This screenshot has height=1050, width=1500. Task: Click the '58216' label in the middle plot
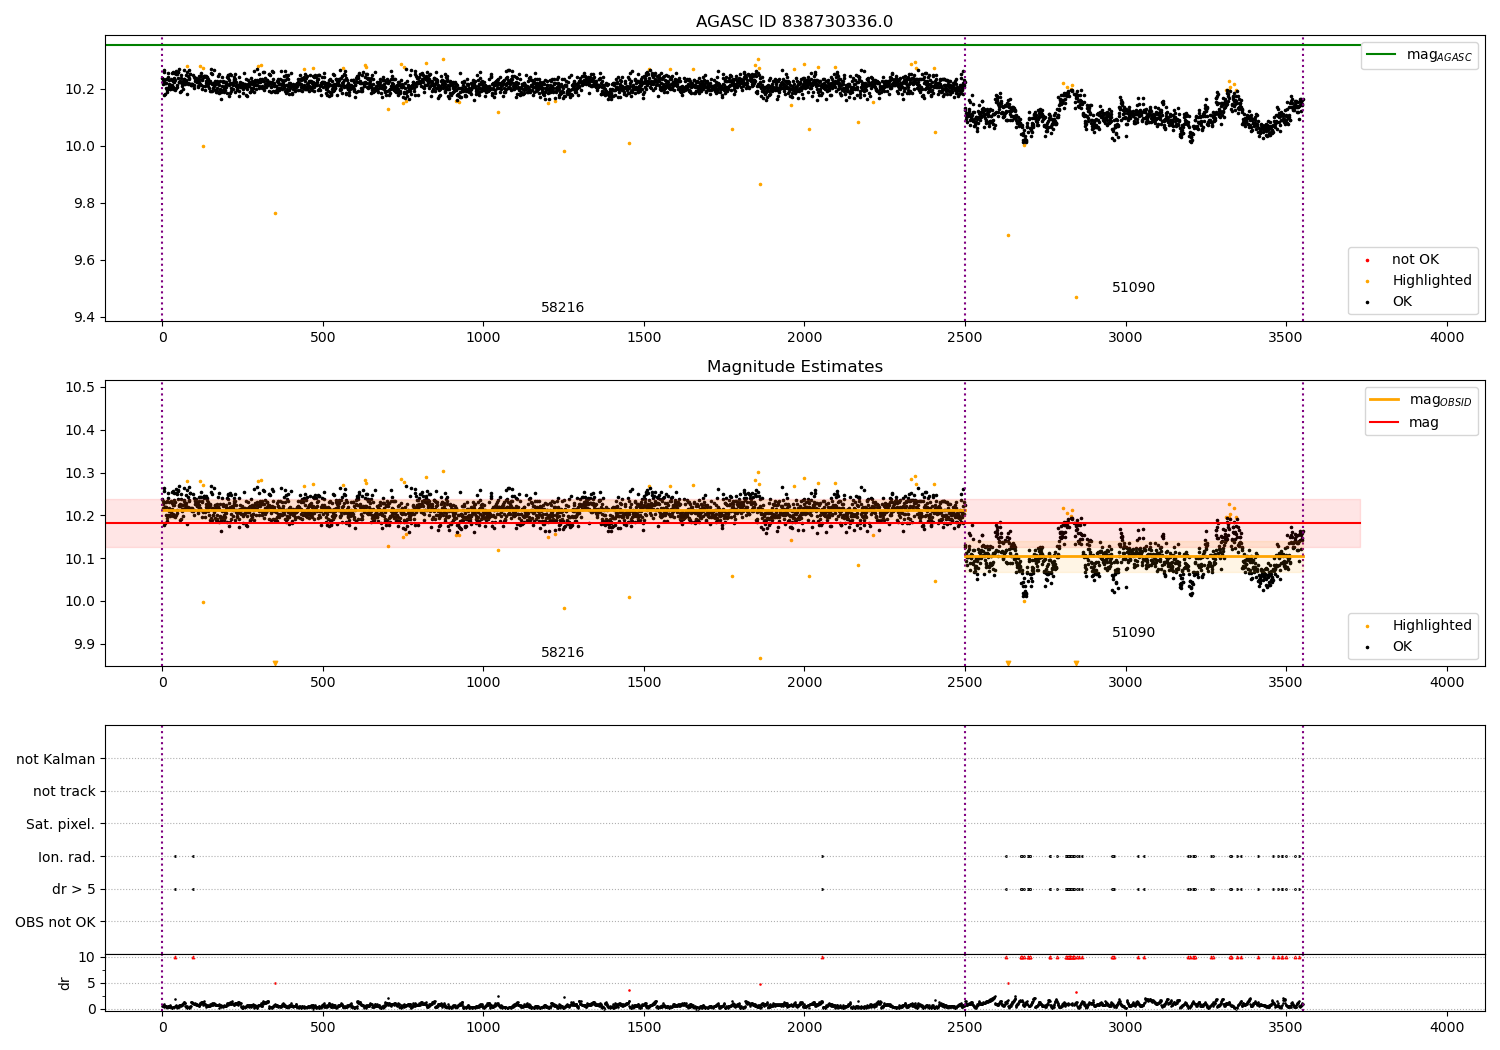(562, 653)
